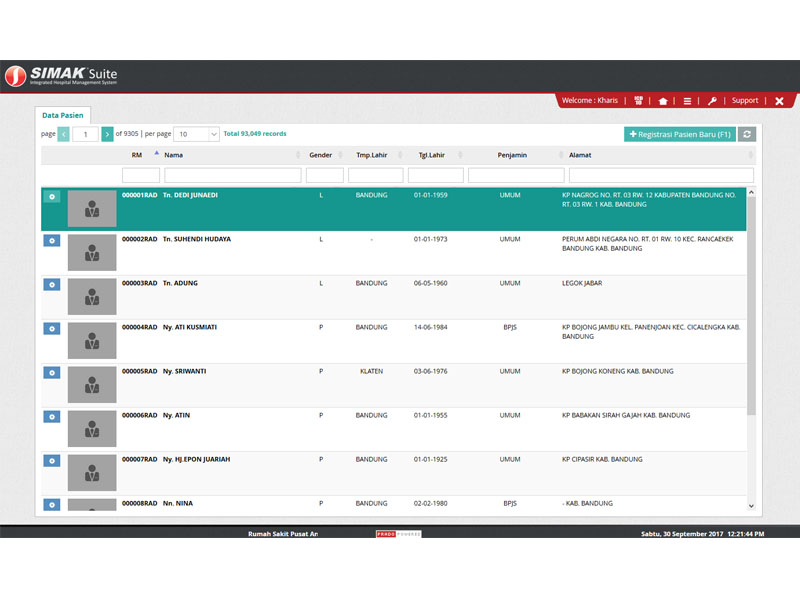Click the key icon in header
This screenshot has height=600, width=800.
712,101
